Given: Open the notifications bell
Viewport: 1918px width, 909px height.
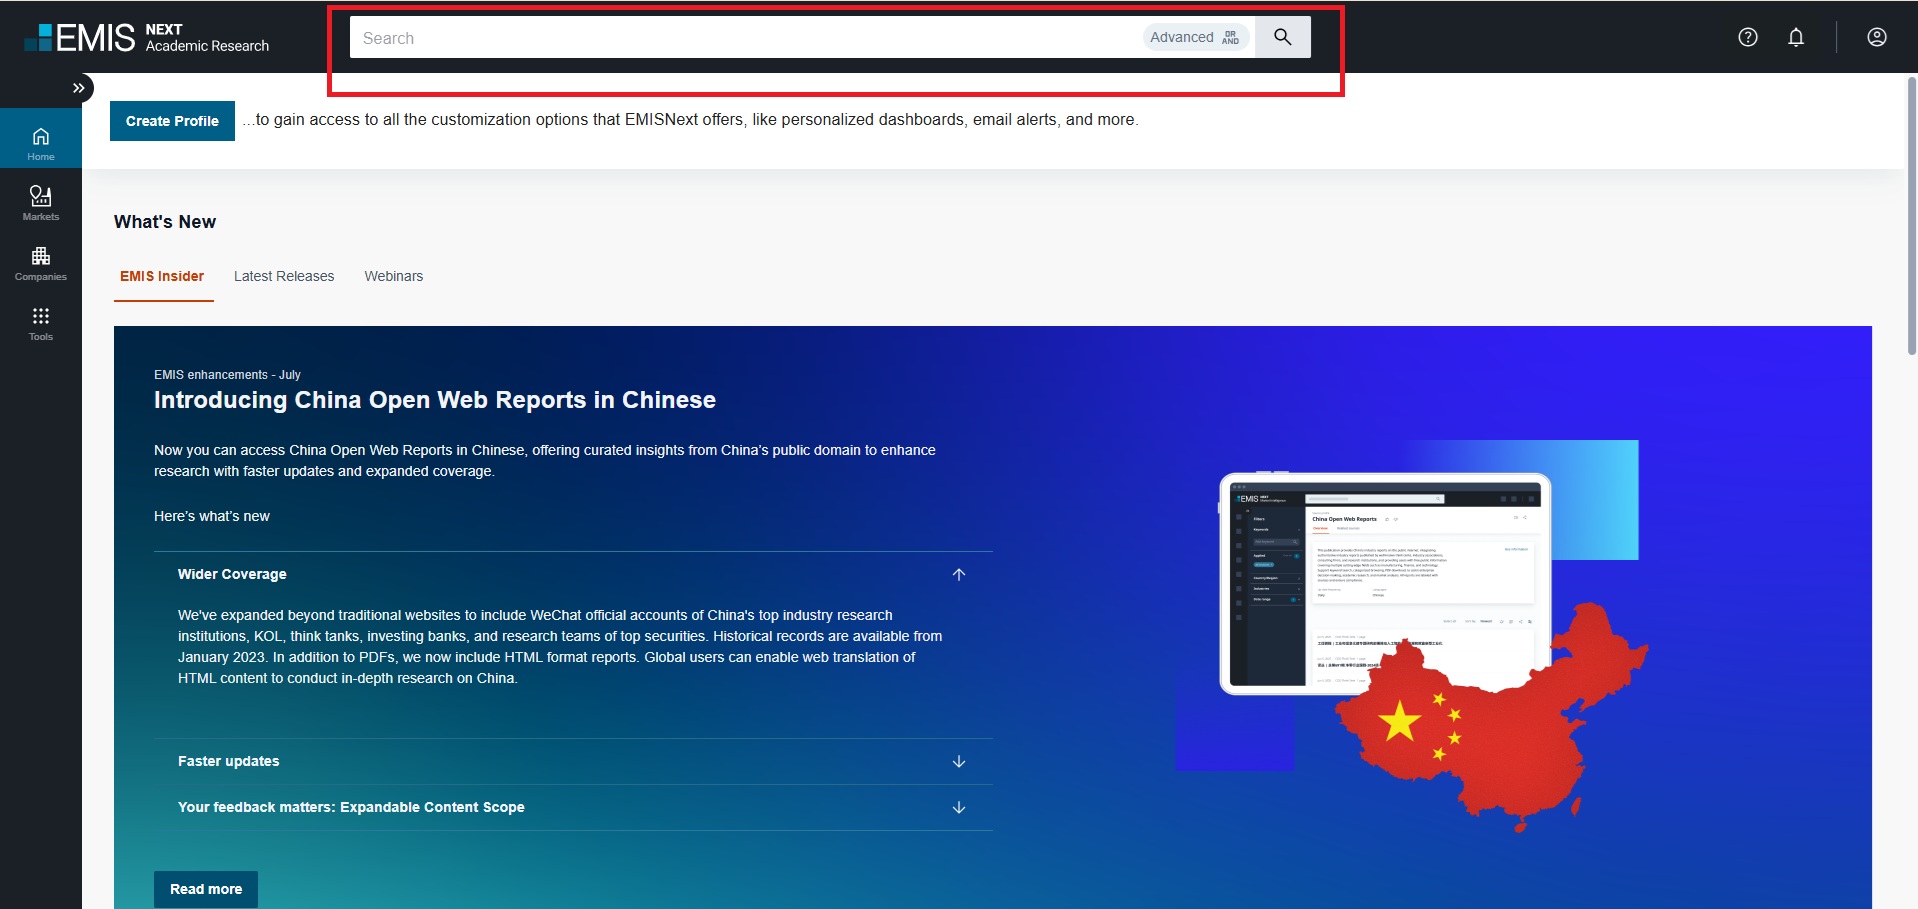Looking at the screenshot, I should (1795, 37).
